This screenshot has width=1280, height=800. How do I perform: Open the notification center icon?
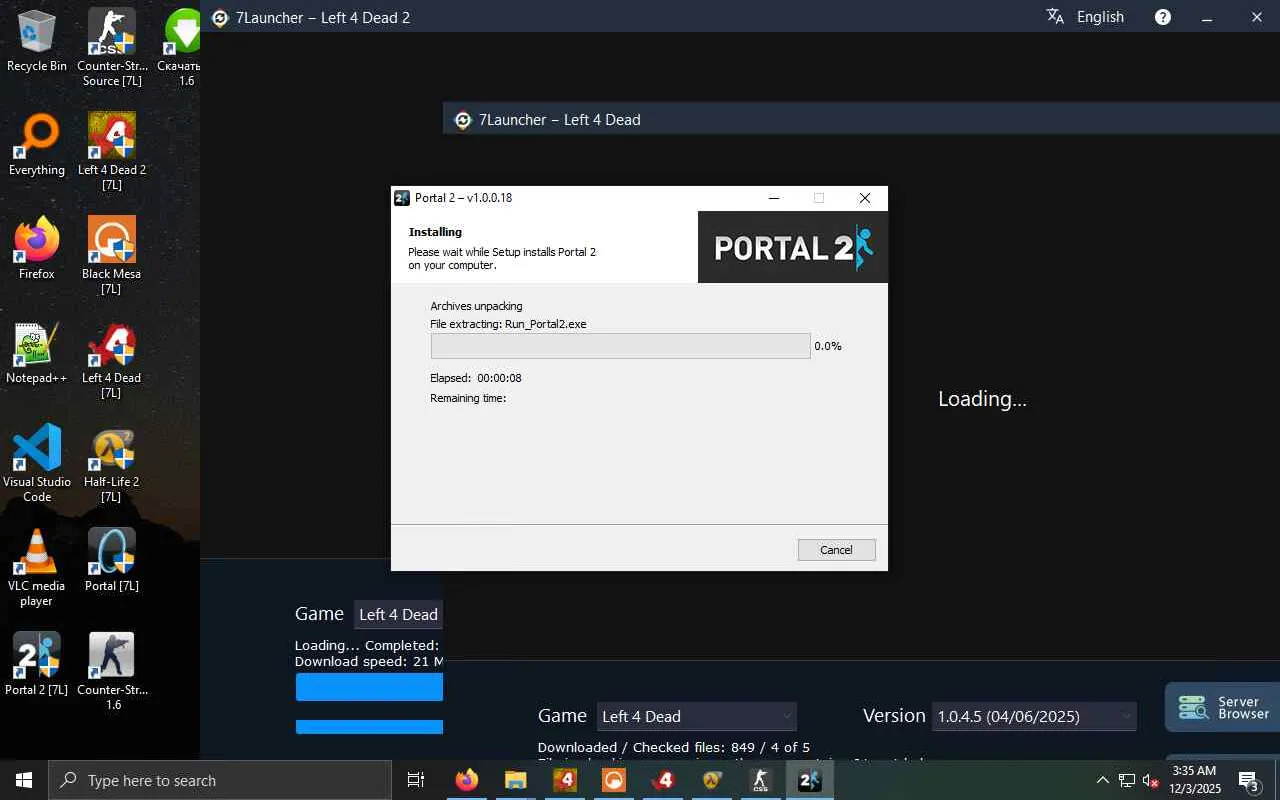click(x=1249, y=781)
